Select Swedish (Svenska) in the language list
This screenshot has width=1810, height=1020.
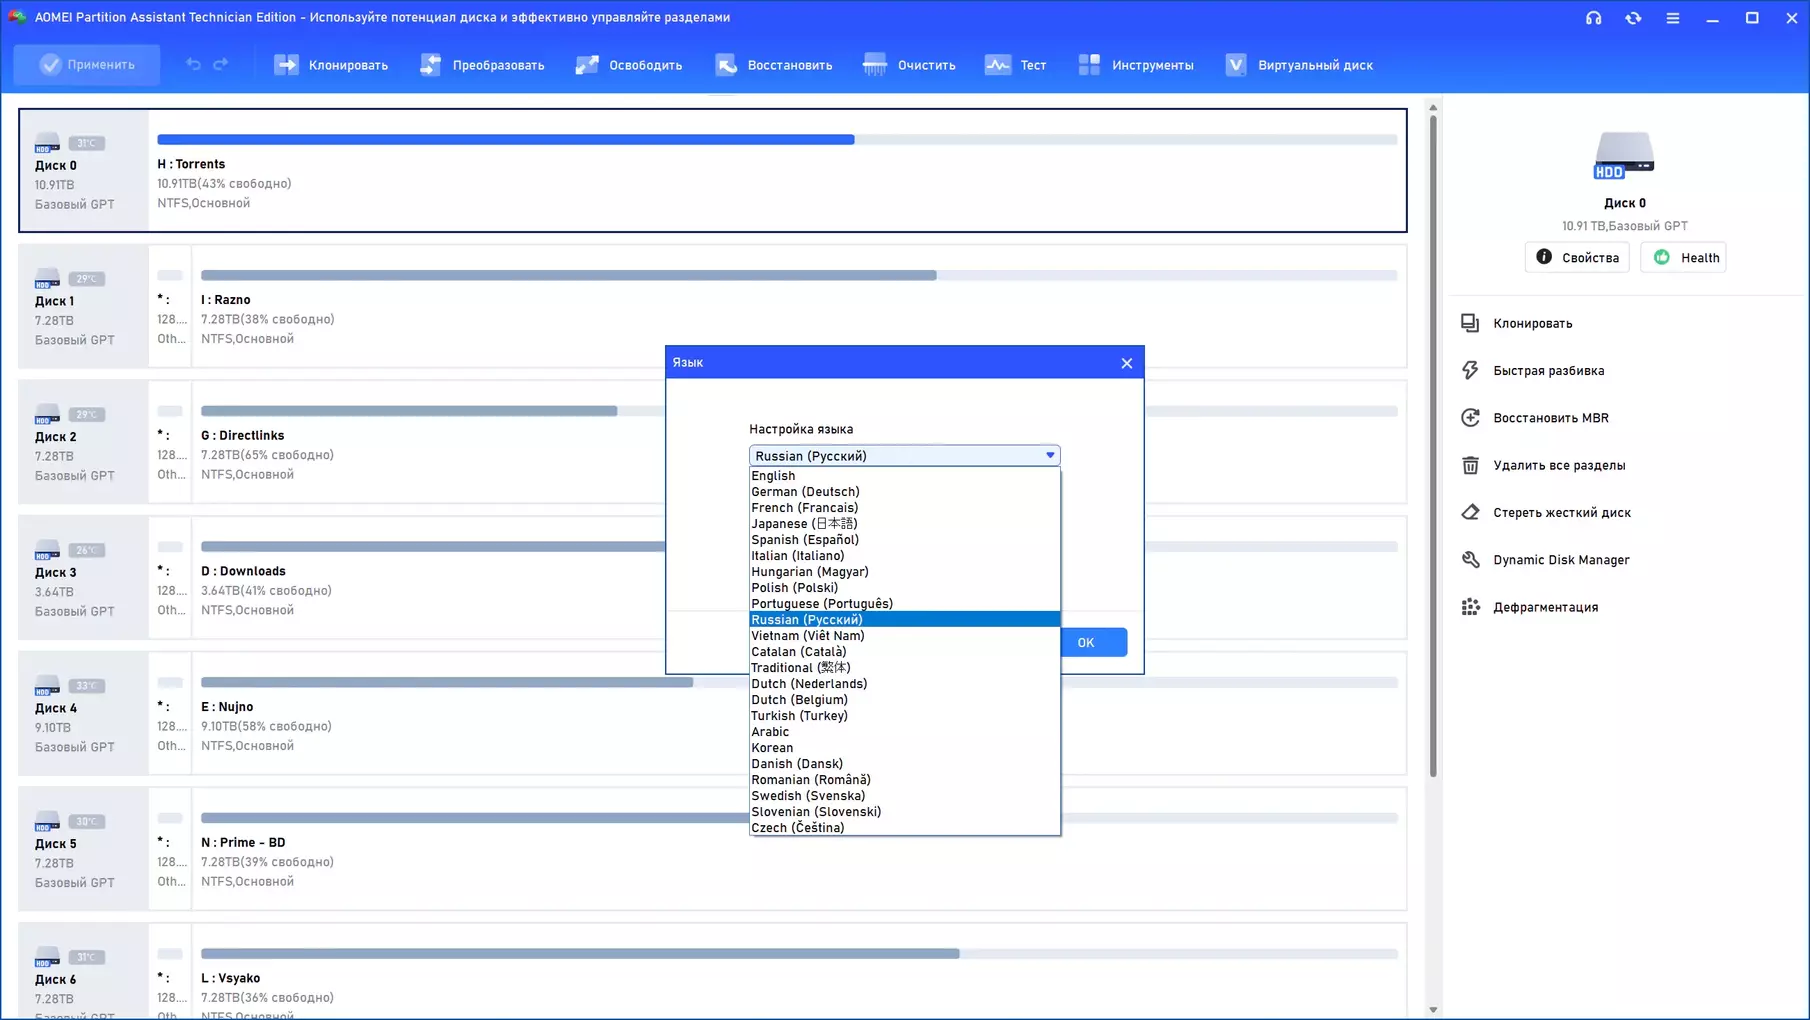click(x=905, y=796)
